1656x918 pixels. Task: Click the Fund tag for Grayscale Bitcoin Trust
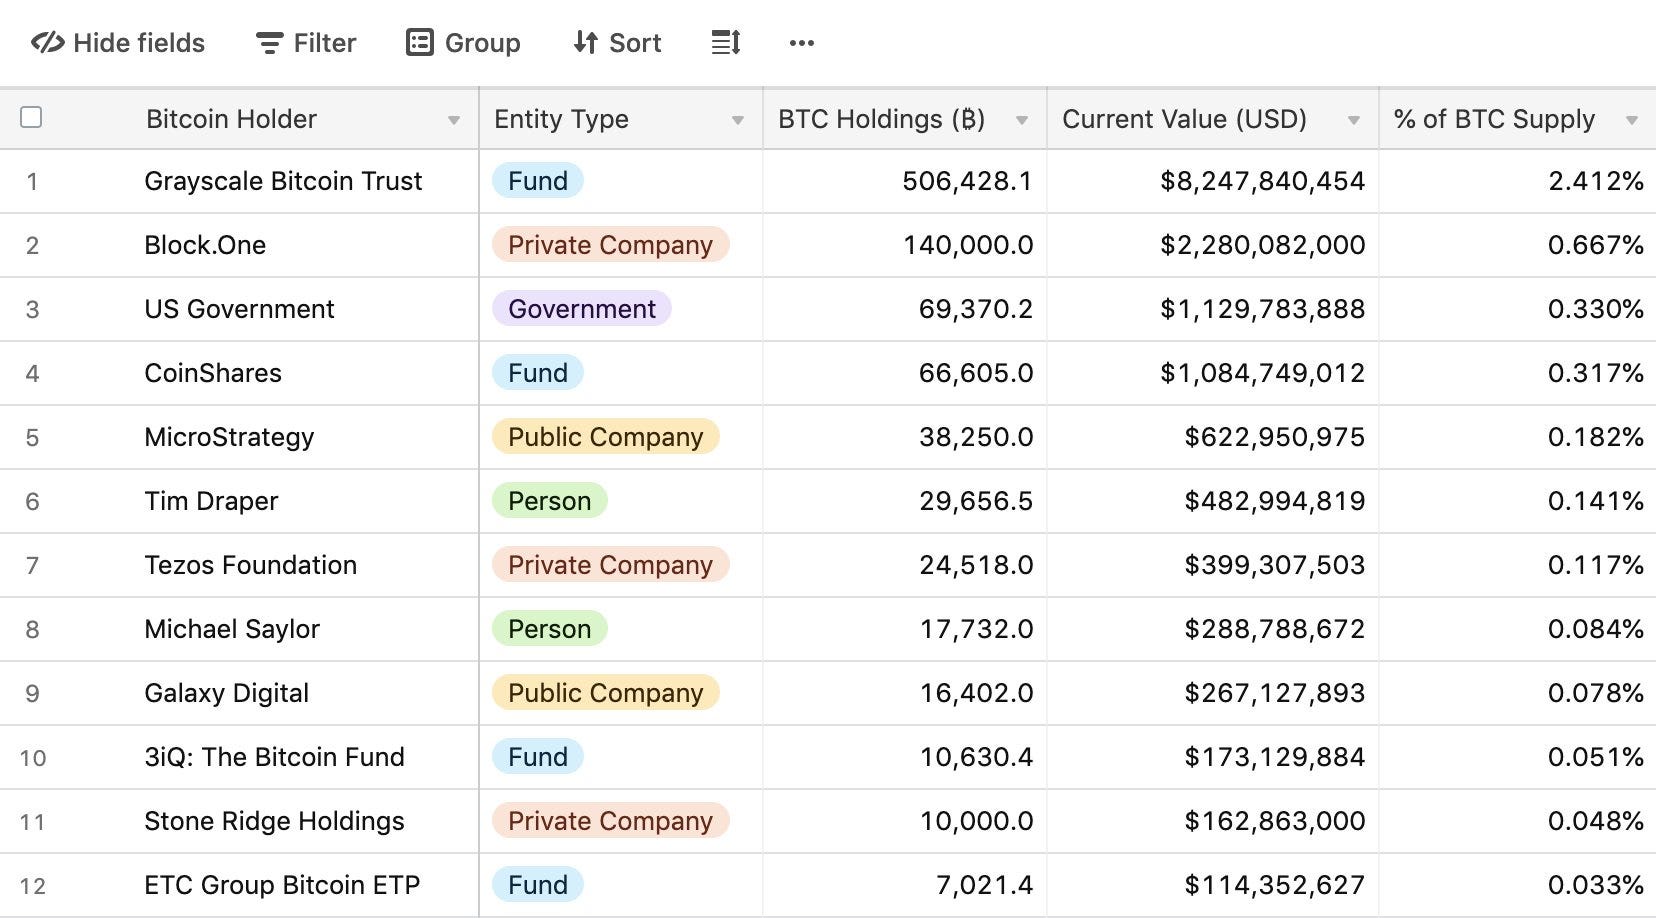tap(538, 181)
